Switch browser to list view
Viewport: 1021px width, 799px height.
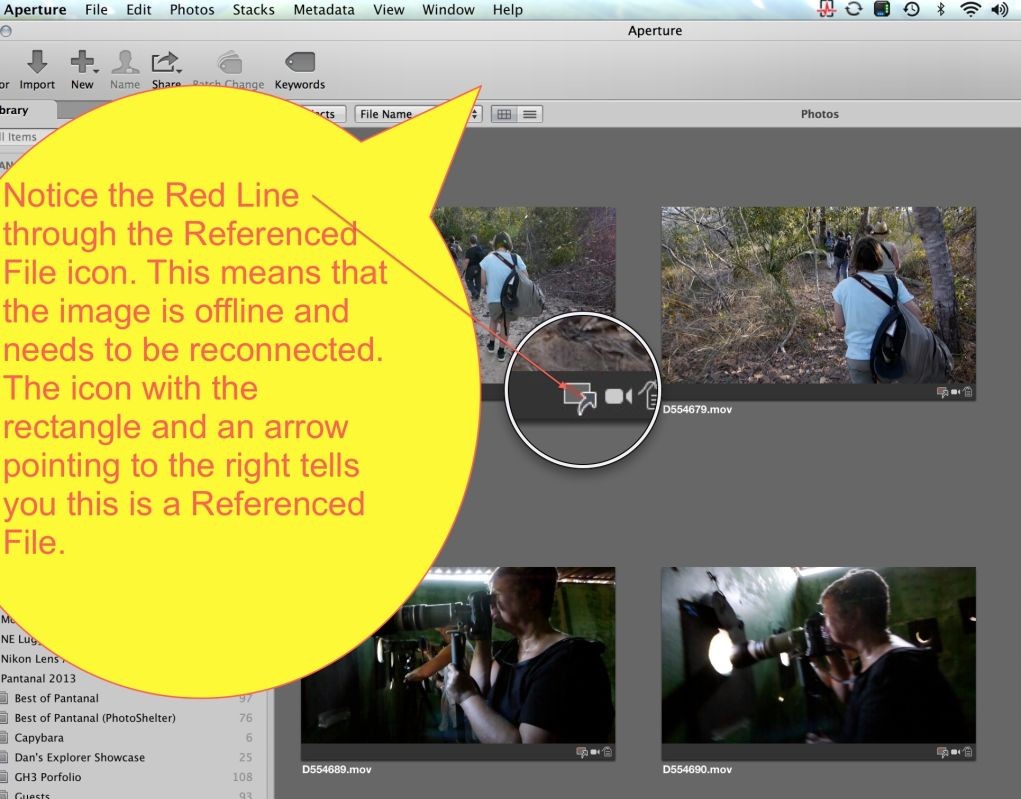(530, 114)
